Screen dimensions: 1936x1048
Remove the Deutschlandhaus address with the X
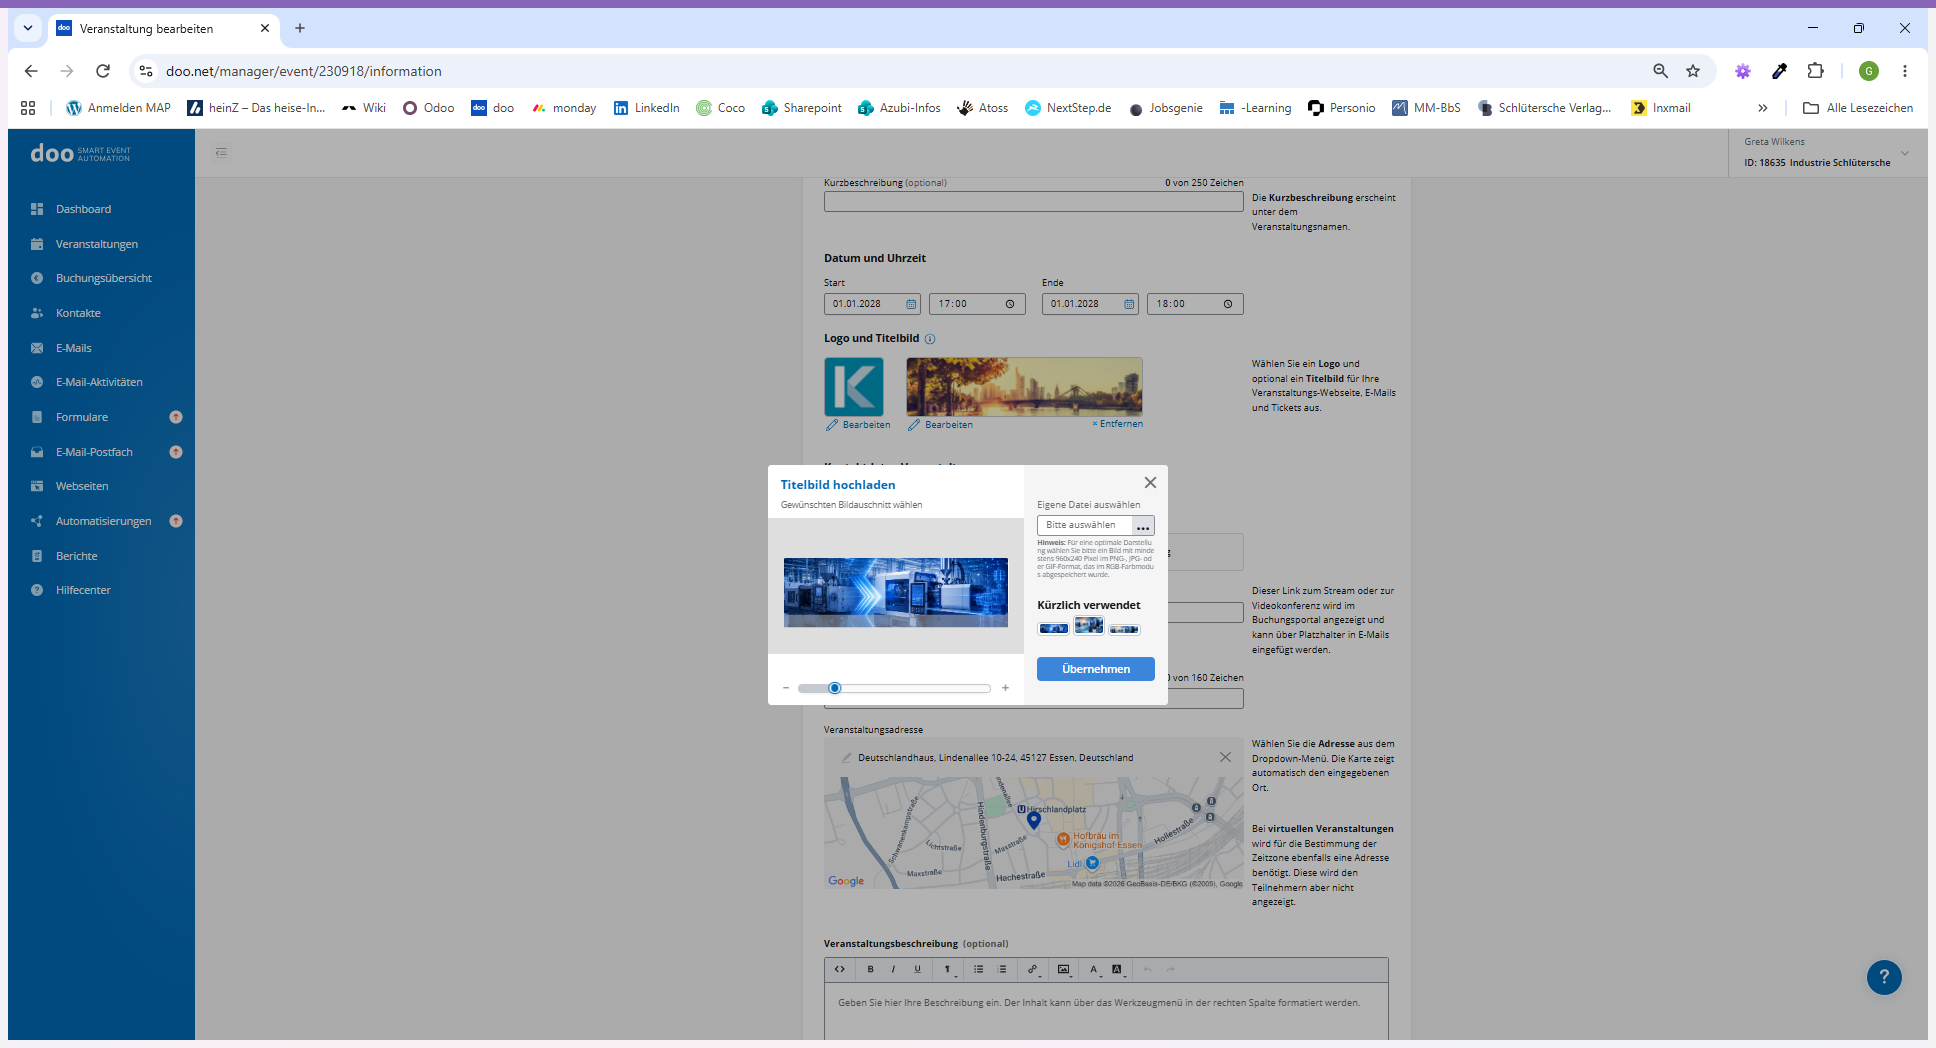coord(1225,757)
